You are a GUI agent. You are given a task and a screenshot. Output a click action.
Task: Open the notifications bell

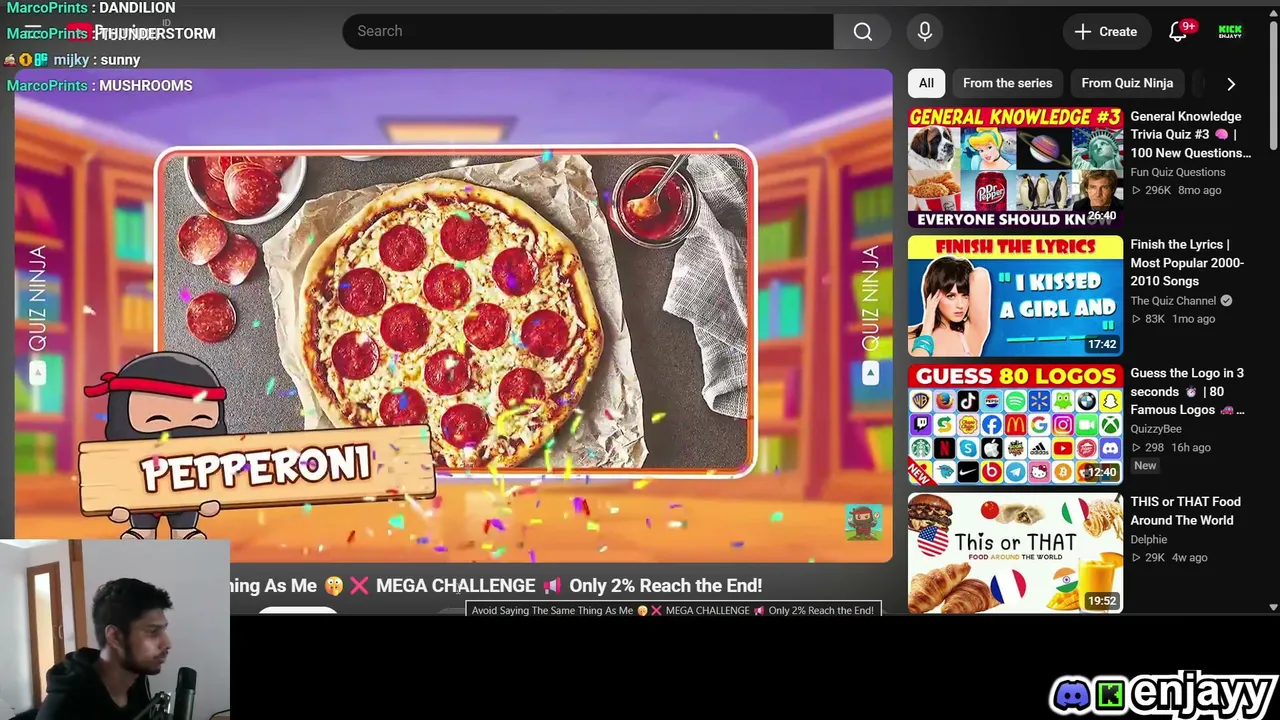[x=1178, y=31]
